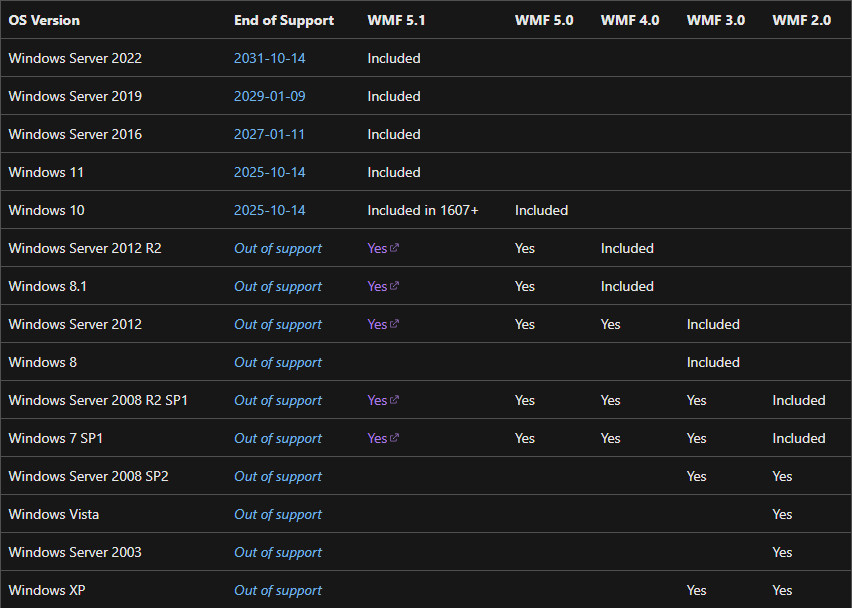
Task: Click WMF 5.0 Yes cell for Windows Server 2012 R2
Action: pos(524,248)
